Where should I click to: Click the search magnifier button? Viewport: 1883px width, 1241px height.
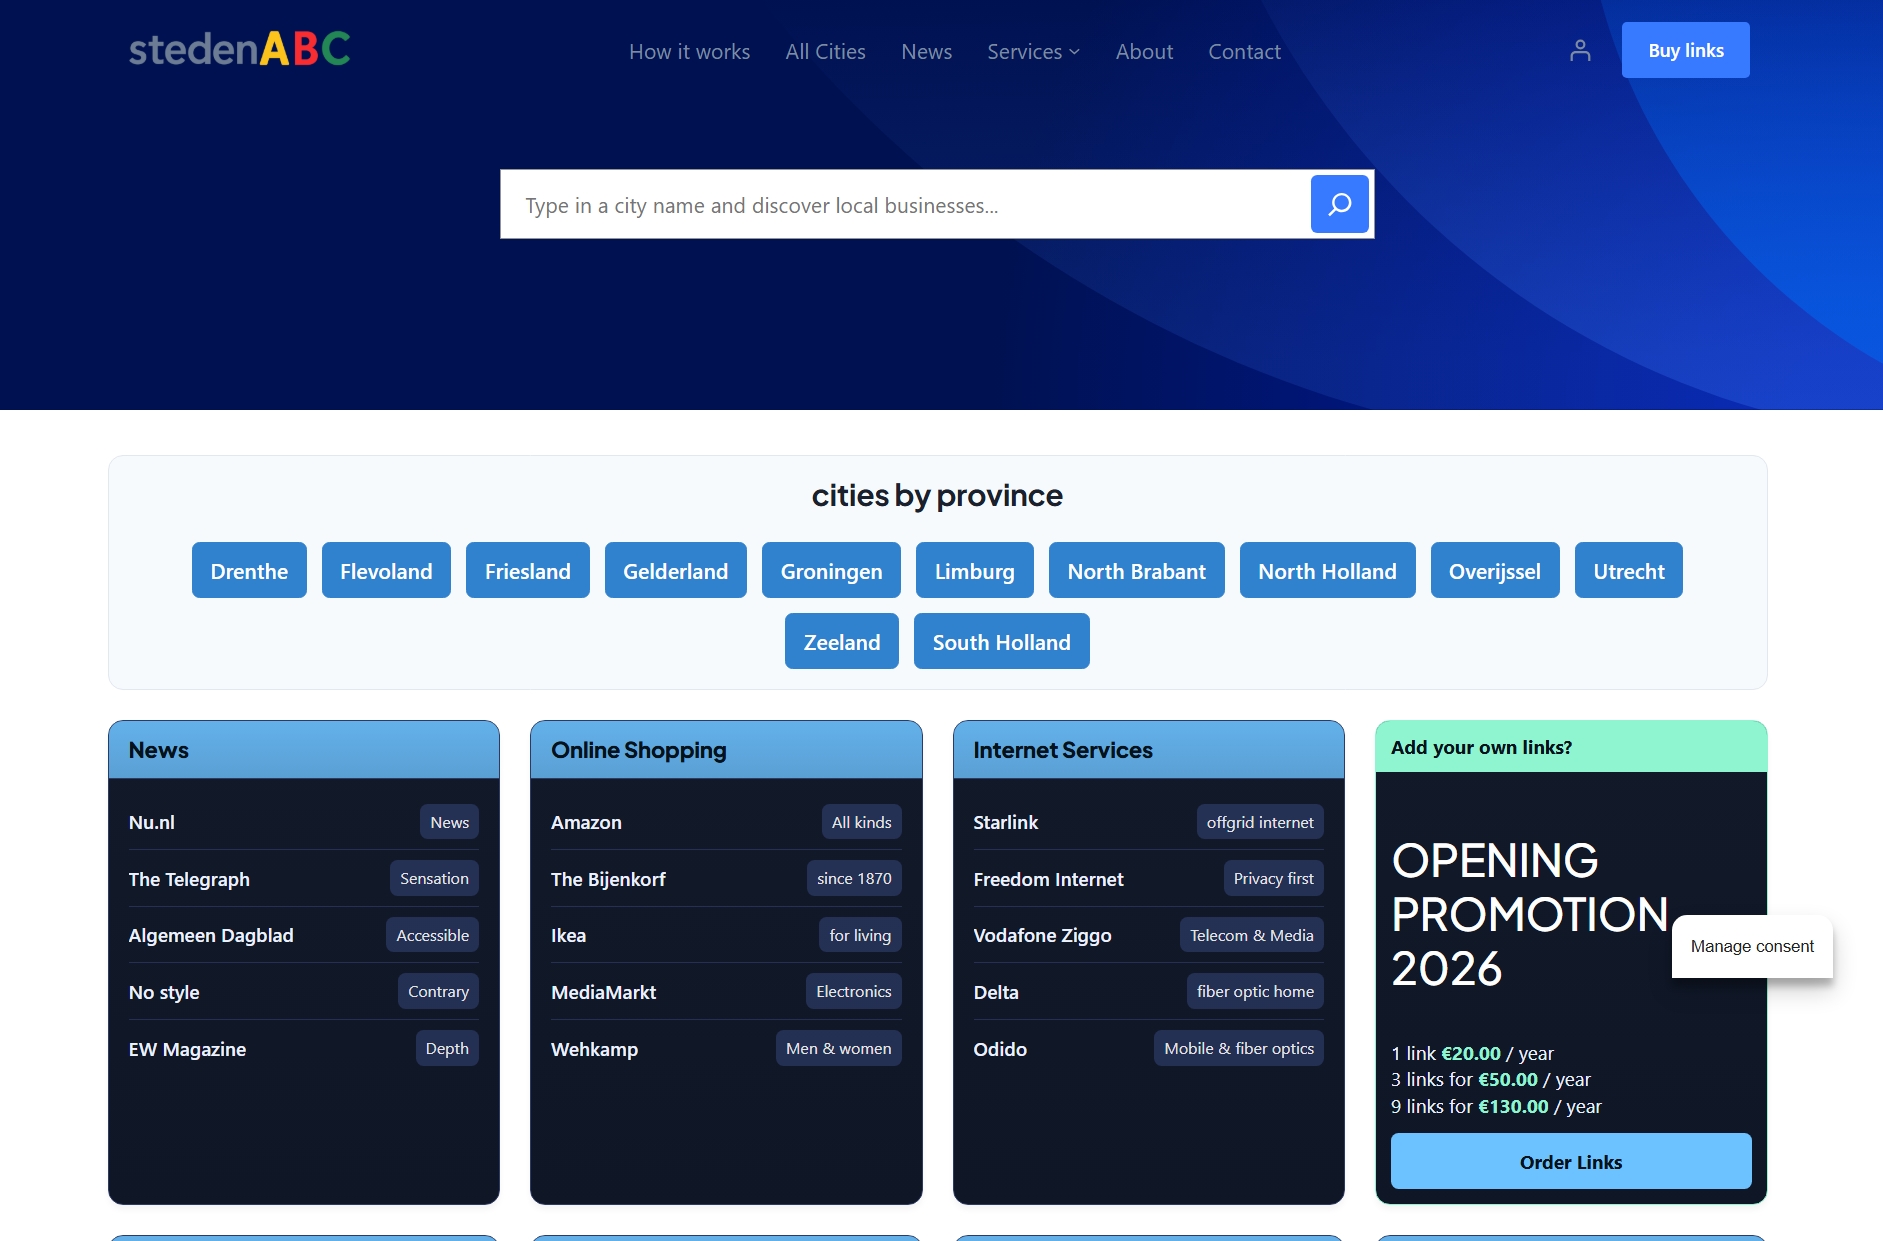click(1340, 204)
